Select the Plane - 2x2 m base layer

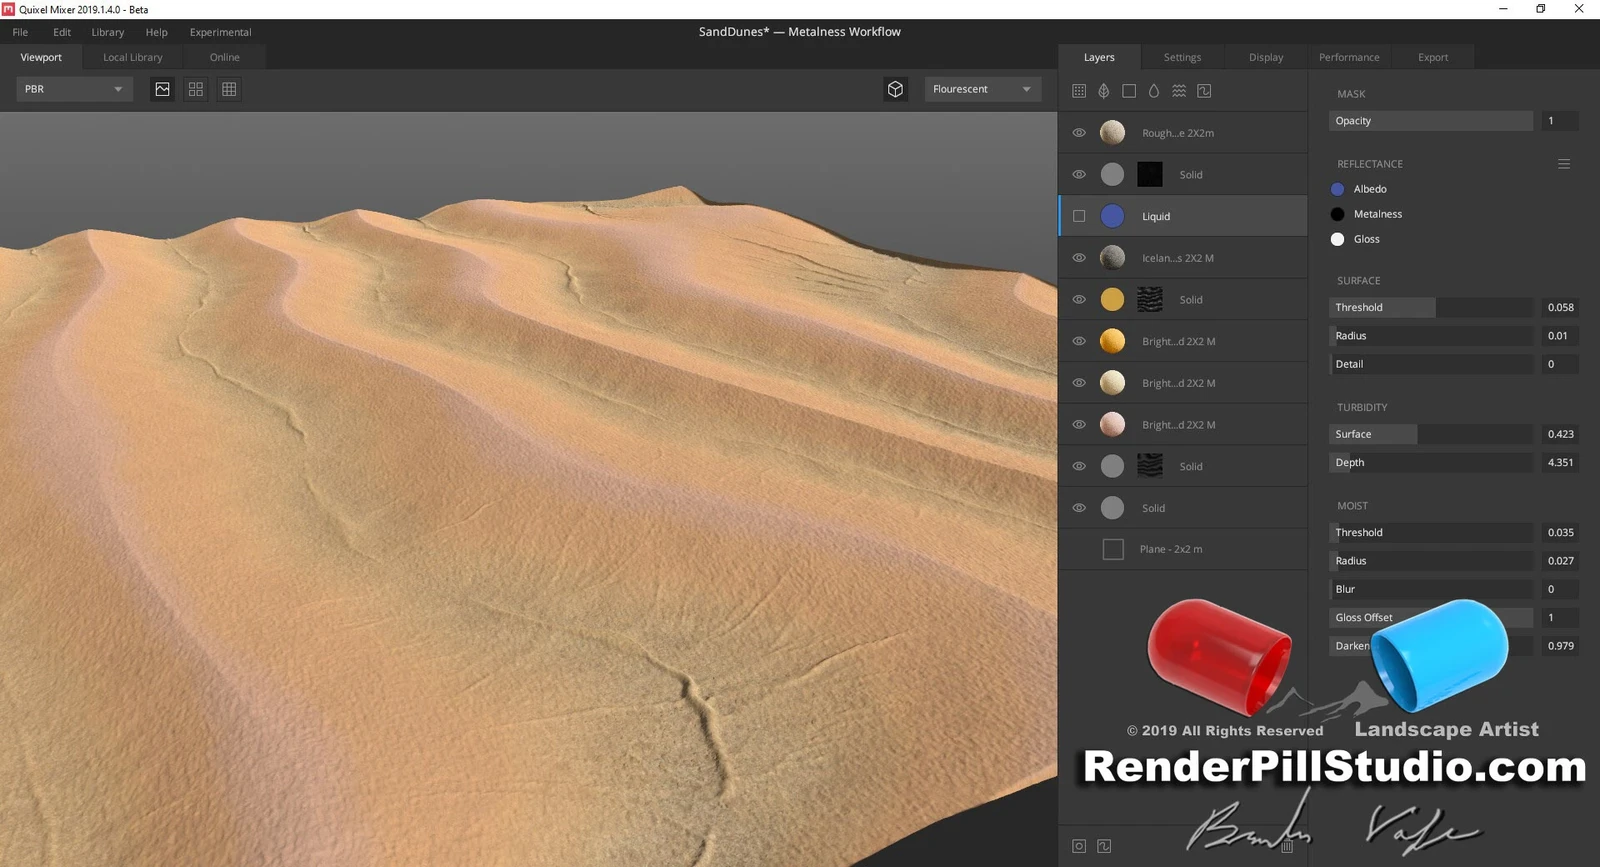coord(1183,549)
